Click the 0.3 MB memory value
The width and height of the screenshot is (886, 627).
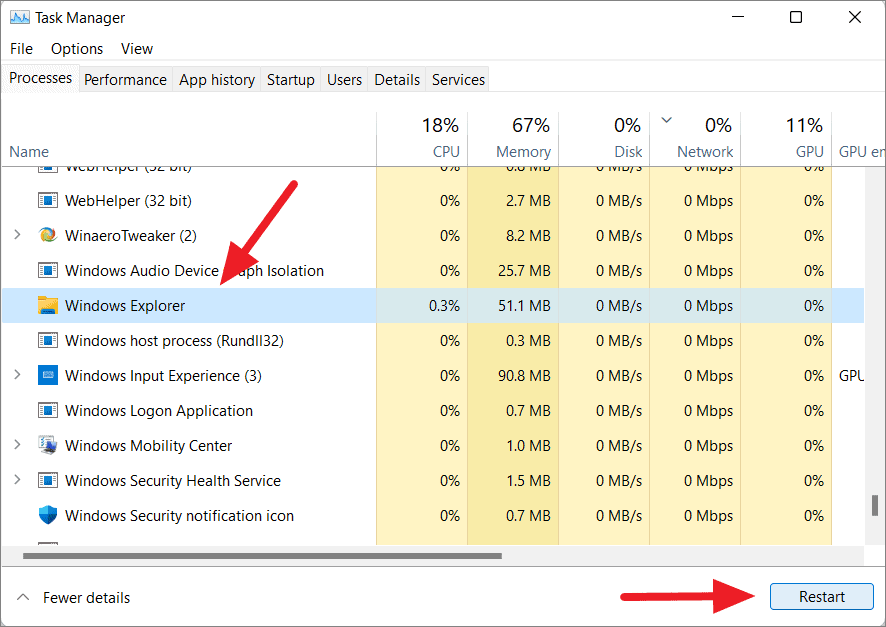(528, 341)
